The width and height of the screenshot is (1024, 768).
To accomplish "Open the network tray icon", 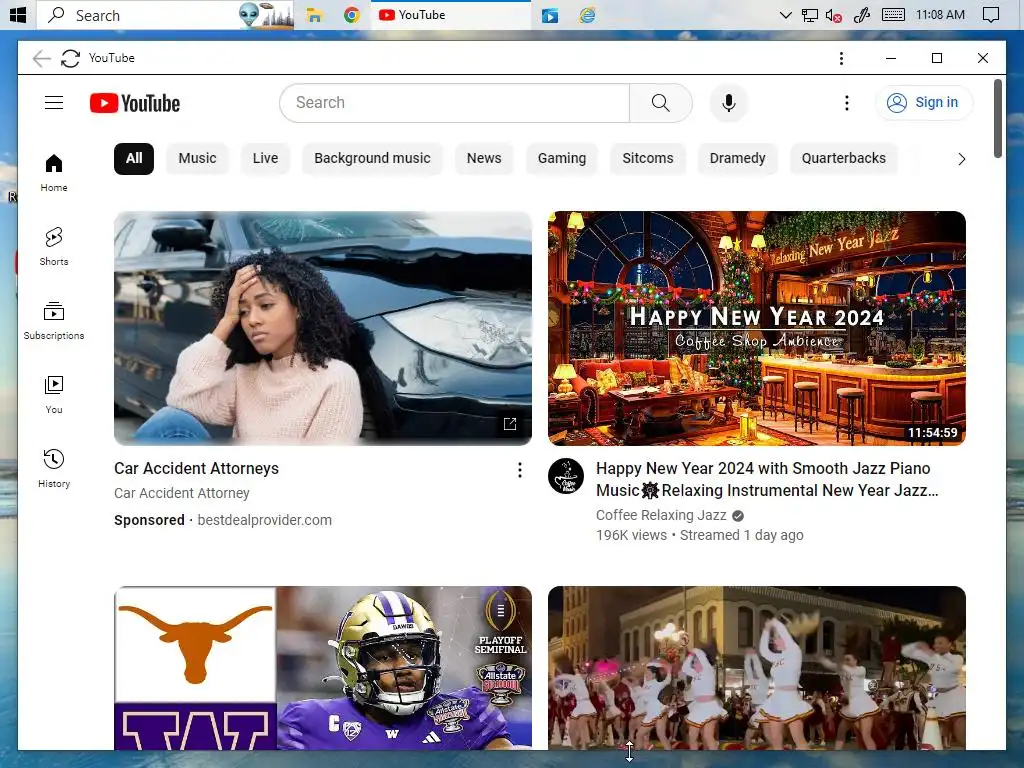I will coord(810,15).
